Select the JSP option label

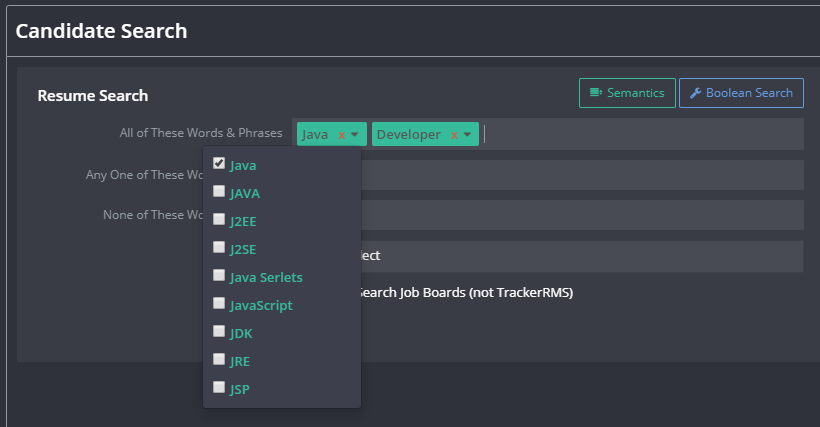(240, 389)
